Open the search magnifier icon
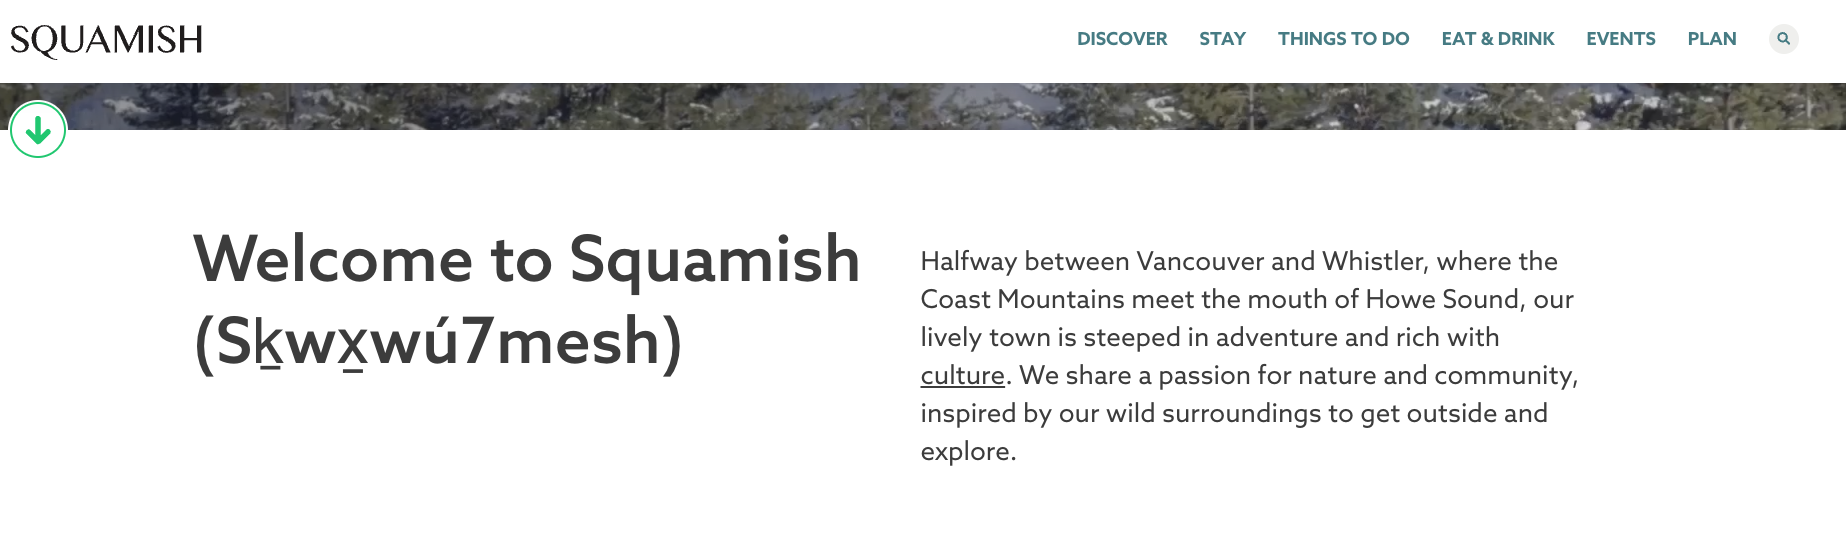This screenshot has width=1846, height=545. [1783, 39]
